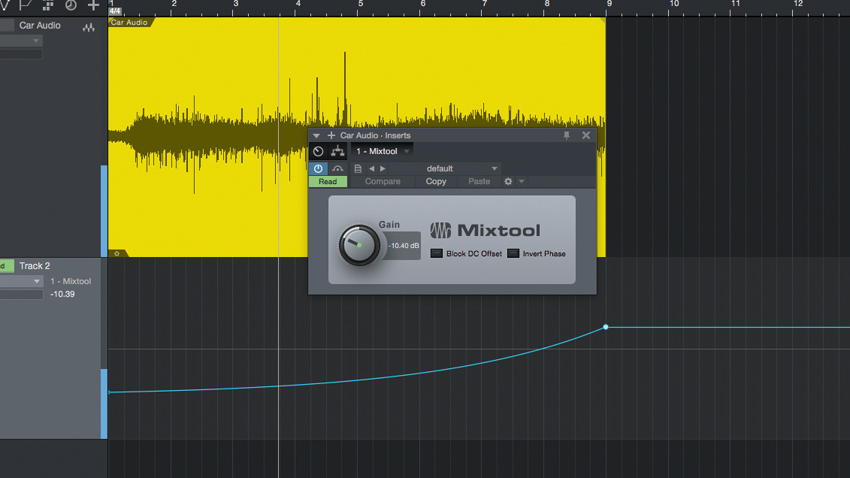The height and width of the screenshot is (478, 850).
Task: Click the plus icon beside Car Audio Inserts
Action: click(x=331, y=135)
